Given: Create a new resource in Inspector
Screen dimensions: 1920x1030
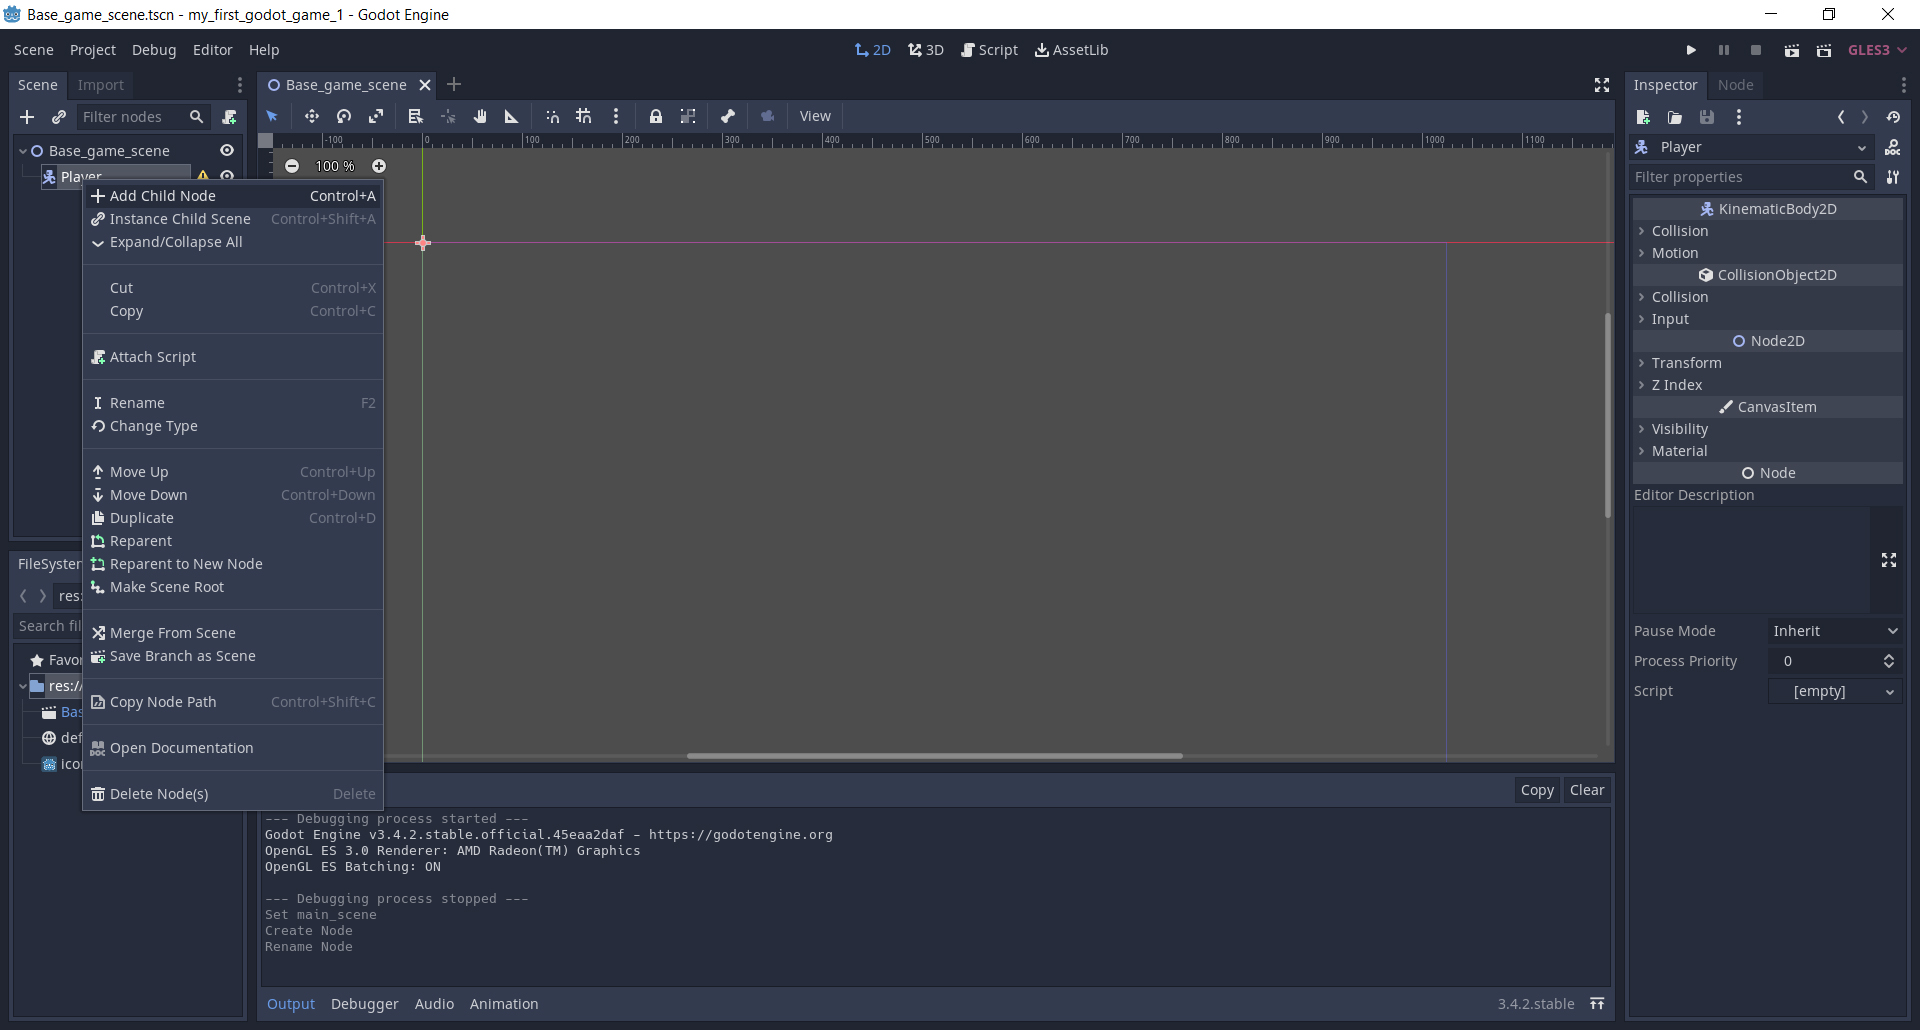Looking at the screenshot, I should (1643, 117).
